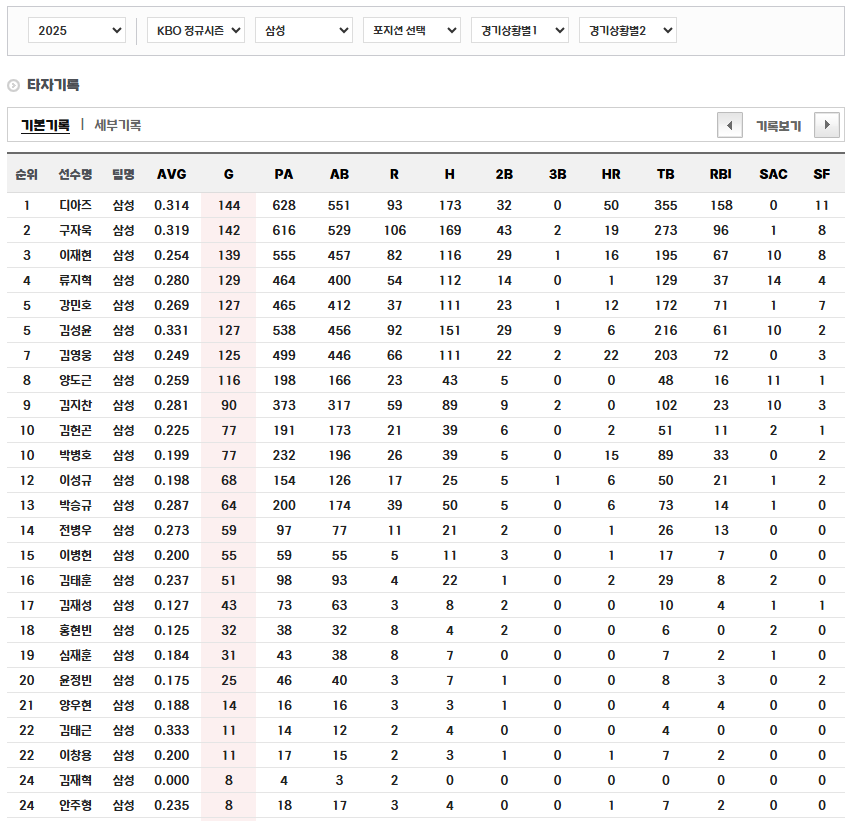
Task: Sort by the G games column header
Action: 228,173
